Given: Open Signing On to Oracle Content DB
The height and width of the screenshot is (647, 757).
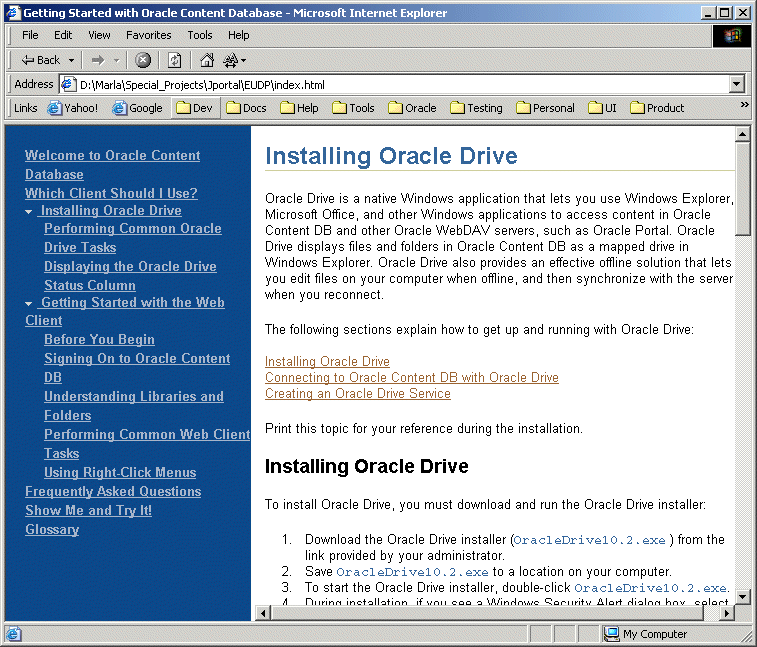Looking at the screenshot, I should tap(137, 368).
